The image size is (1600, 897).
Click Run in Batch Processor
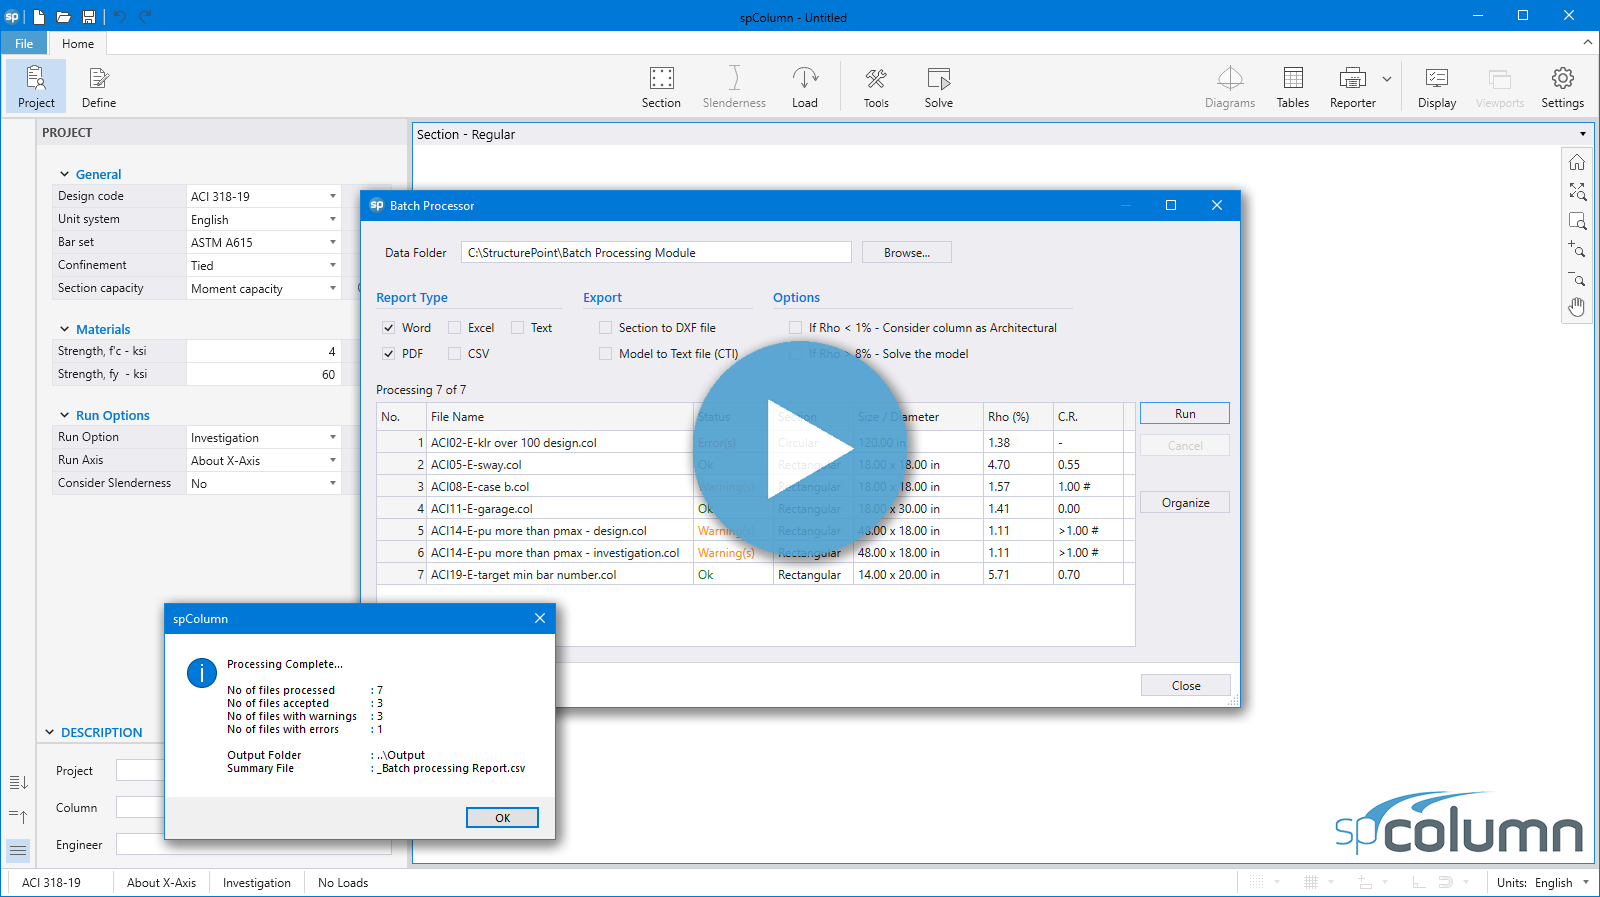[1185, 414]
